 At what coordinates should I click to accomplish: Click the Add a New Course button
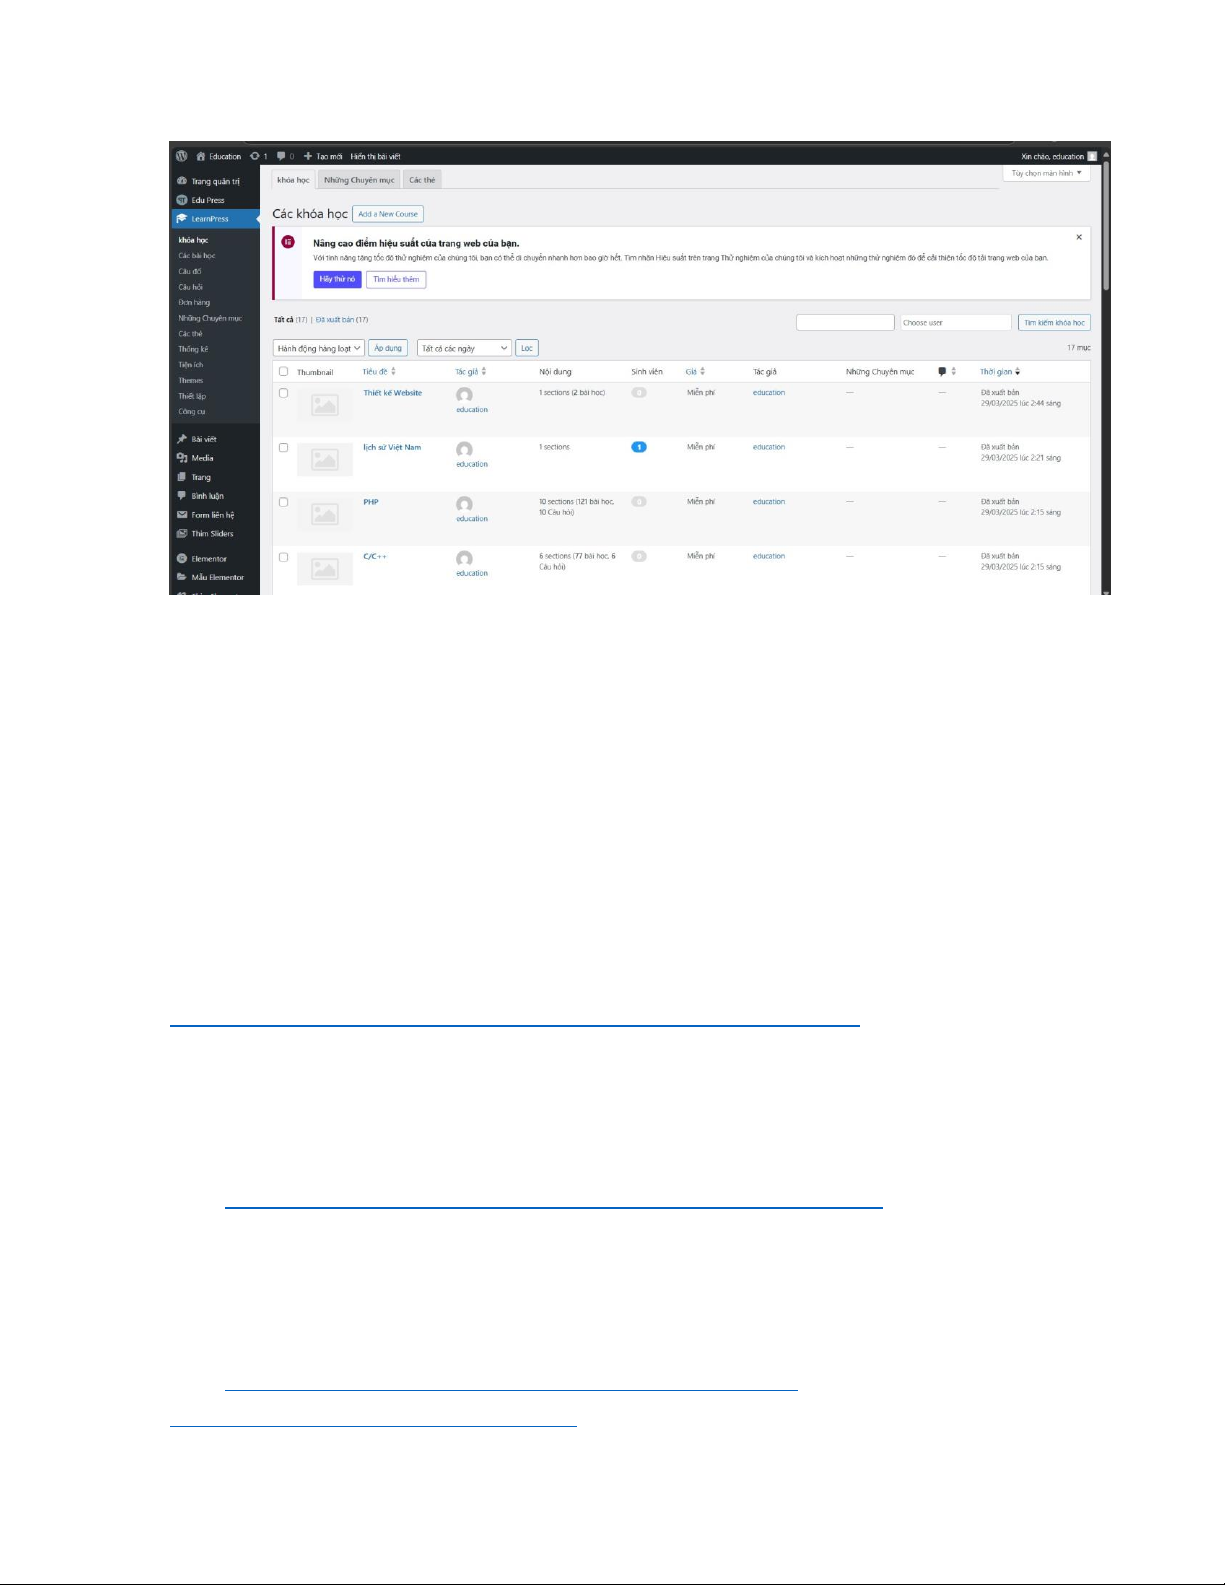tap(388, 214)
